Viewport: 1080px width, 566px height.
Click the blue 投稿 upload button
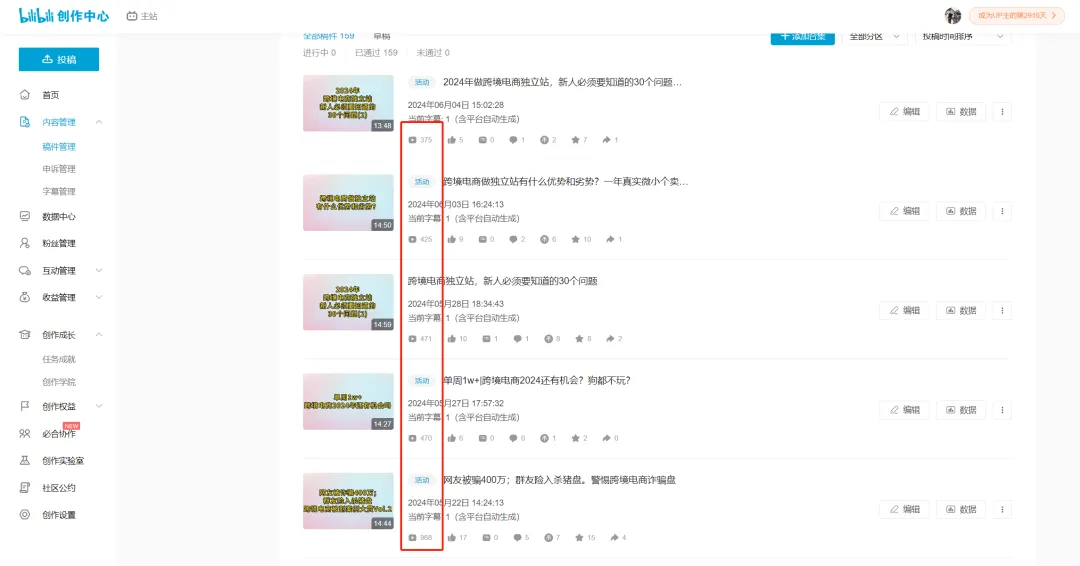pos(58,59)
